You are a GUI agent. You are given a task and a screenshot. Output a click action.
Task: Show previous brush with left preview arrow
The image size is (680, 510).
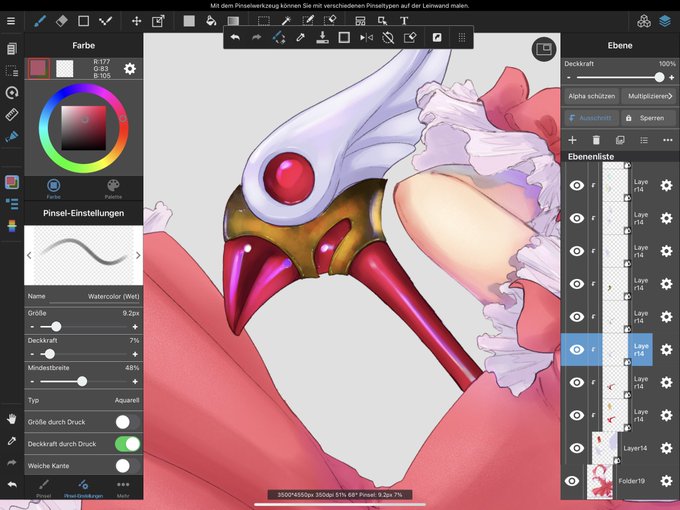coord(29,255)
